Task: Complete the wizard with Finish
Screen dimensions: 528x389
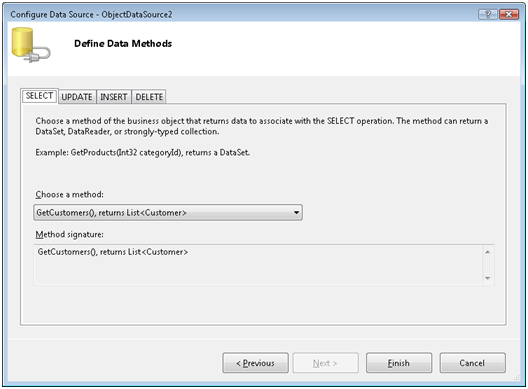Action: [x=399, y=363]
